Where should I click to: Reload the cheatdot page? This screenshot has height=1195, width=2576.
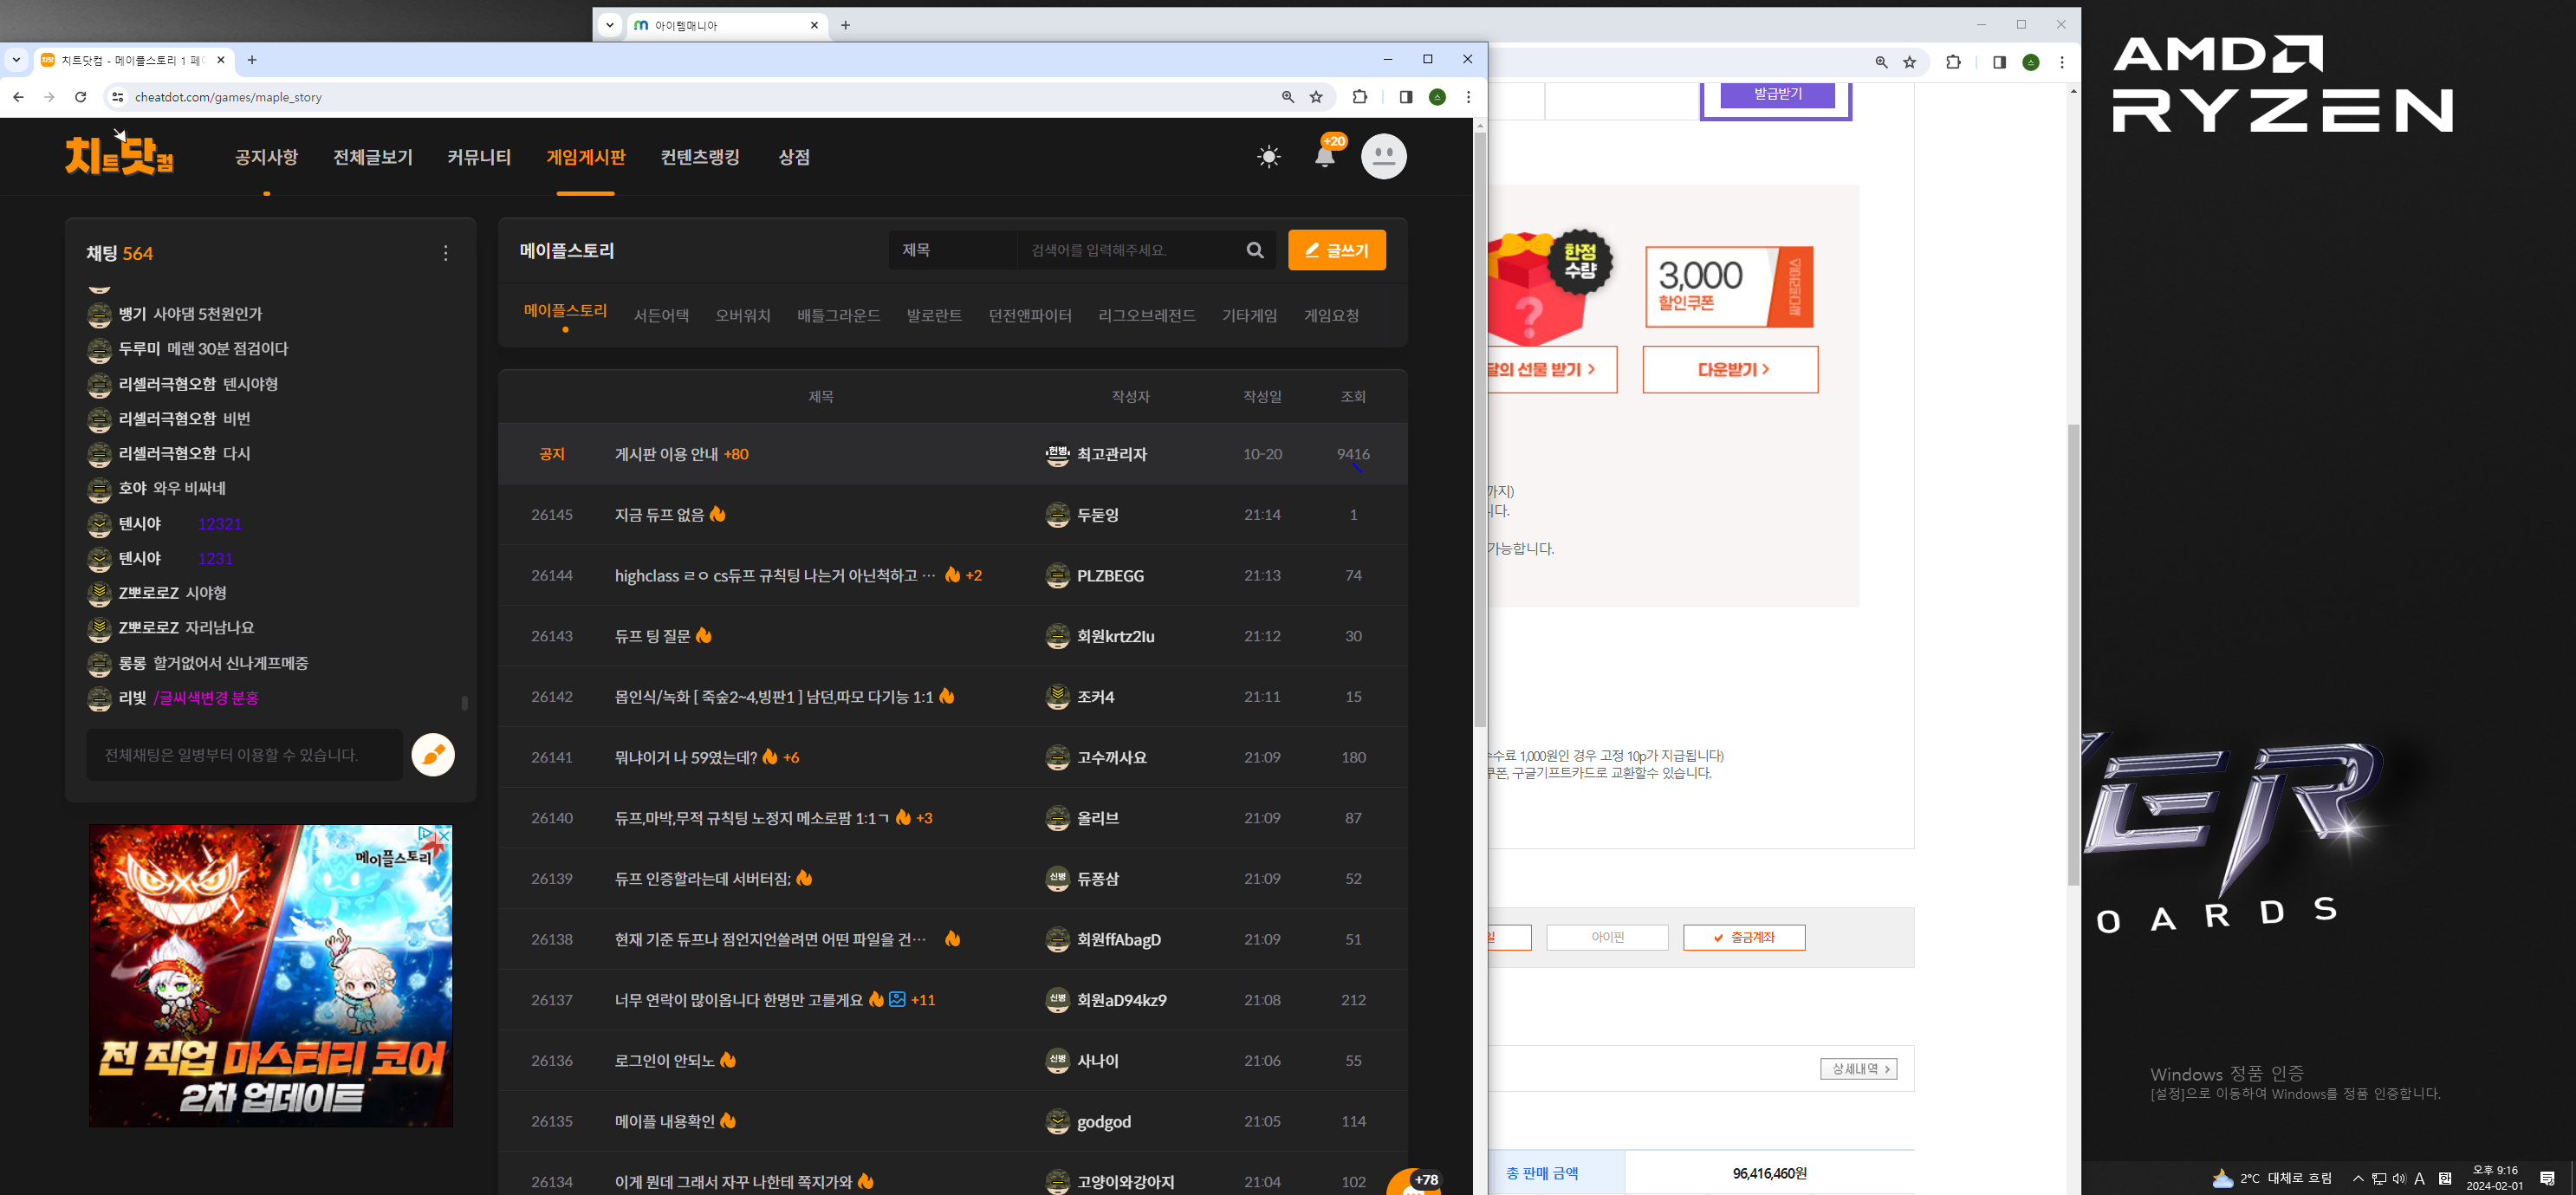click(x=81, y=97)
